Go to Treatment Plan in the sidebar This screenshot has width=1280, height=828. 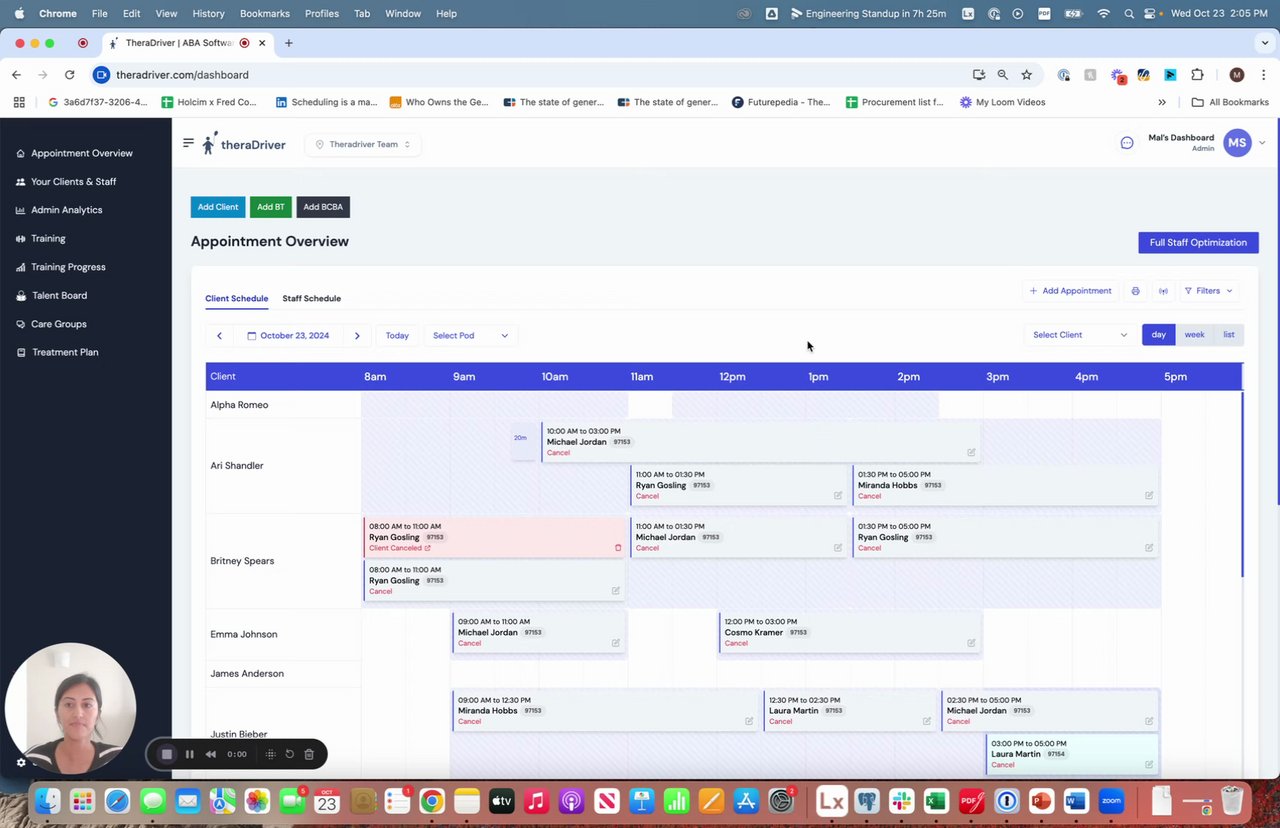(65, 353)
